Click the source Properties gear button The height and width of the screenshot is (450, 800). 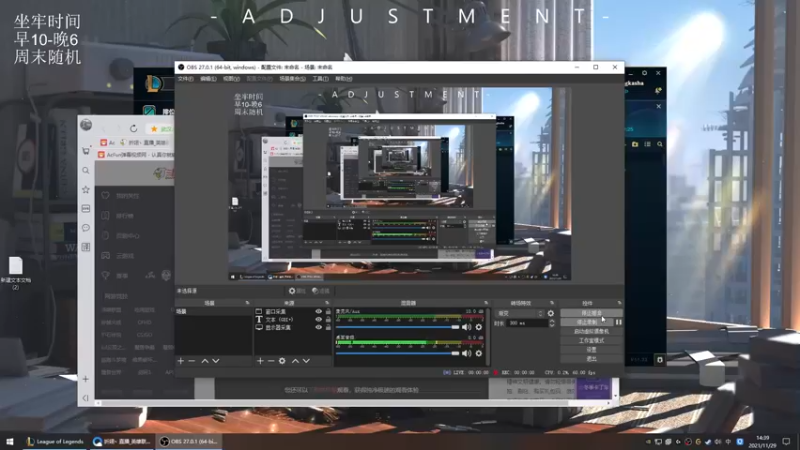pos(297,291)
